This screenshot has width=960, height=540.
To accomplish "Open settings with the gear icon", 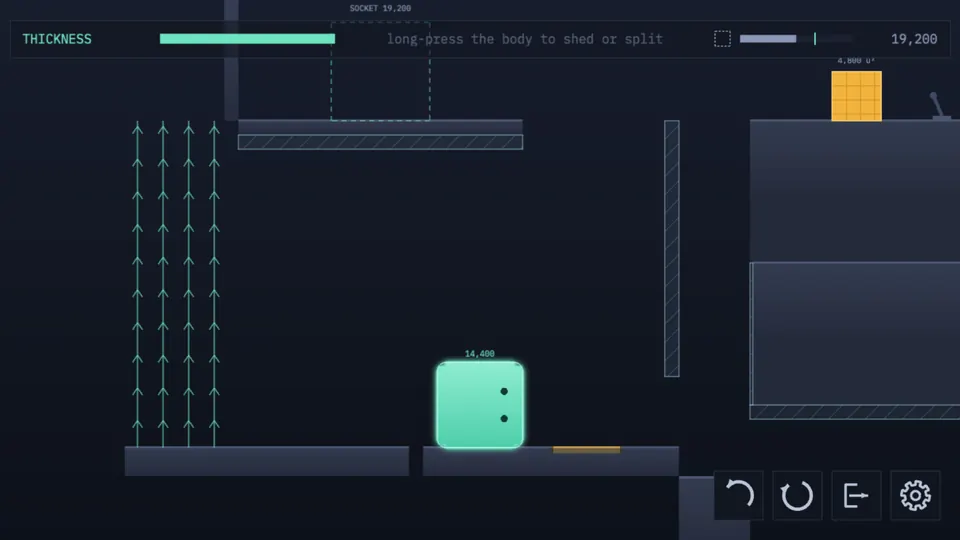I will [x=915, y=495].
